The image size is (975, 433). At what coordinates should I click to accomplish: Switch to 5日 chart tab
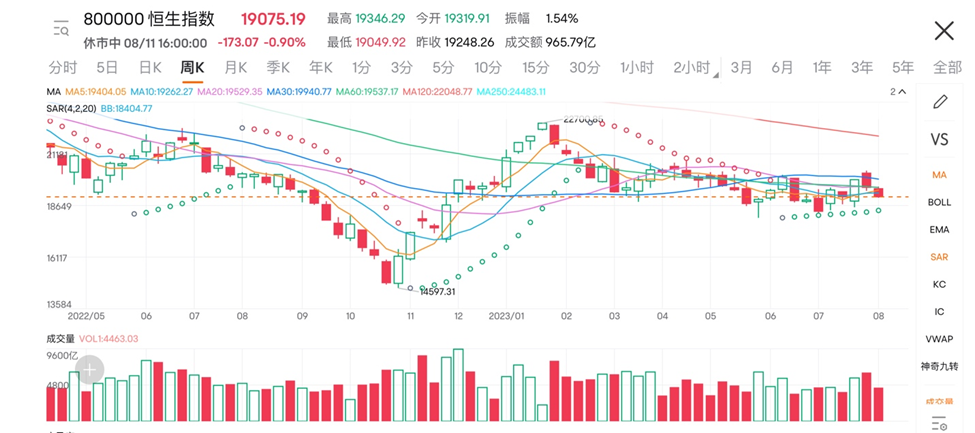107,67
